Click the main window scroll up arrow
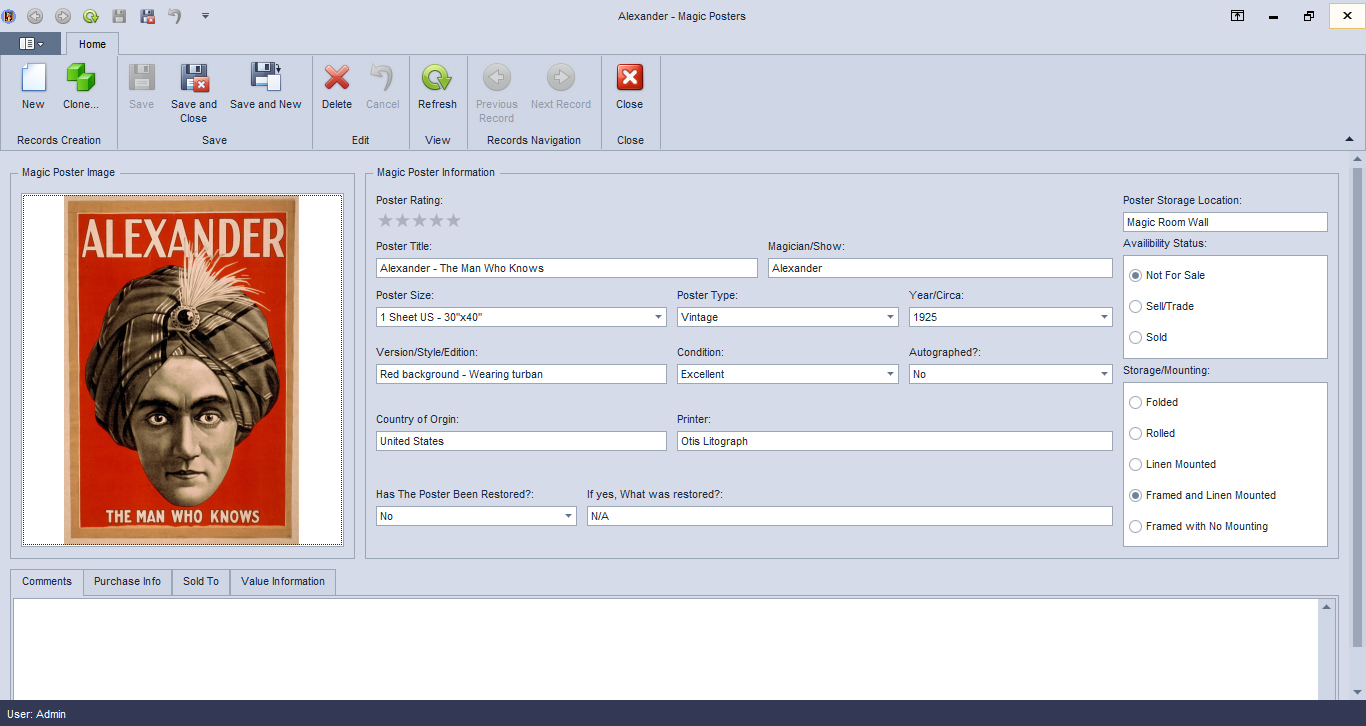The height and width of the screenshot is (726, 1366). [1357, 158]
